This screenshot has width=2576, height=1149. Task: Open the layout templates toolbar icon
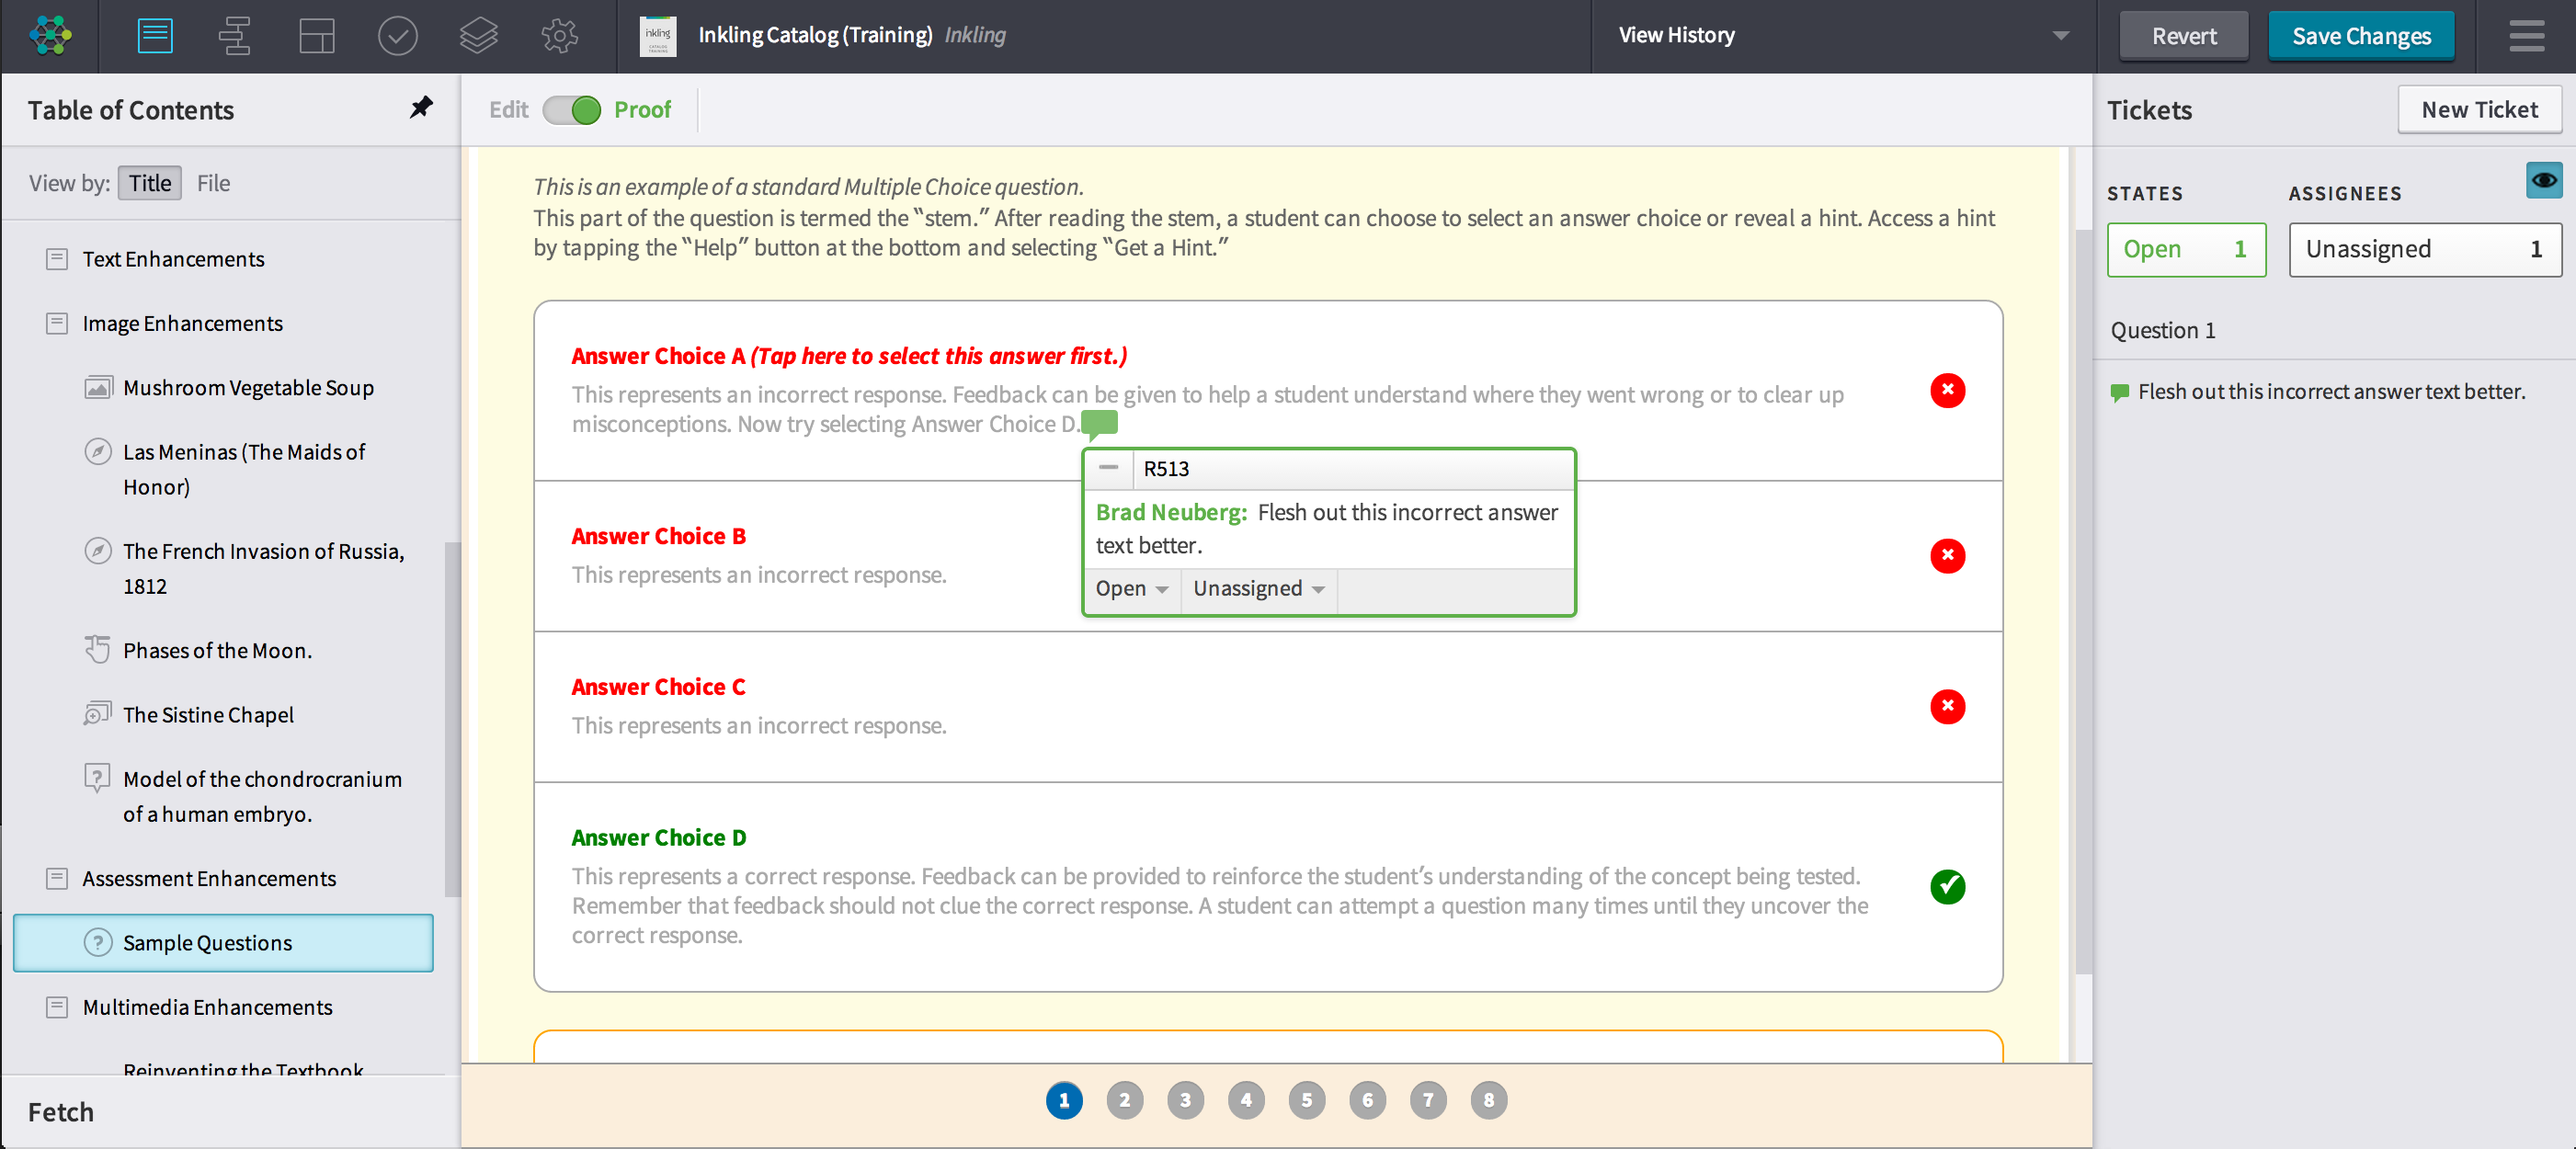pyautogui.click(x=316, y=36)
